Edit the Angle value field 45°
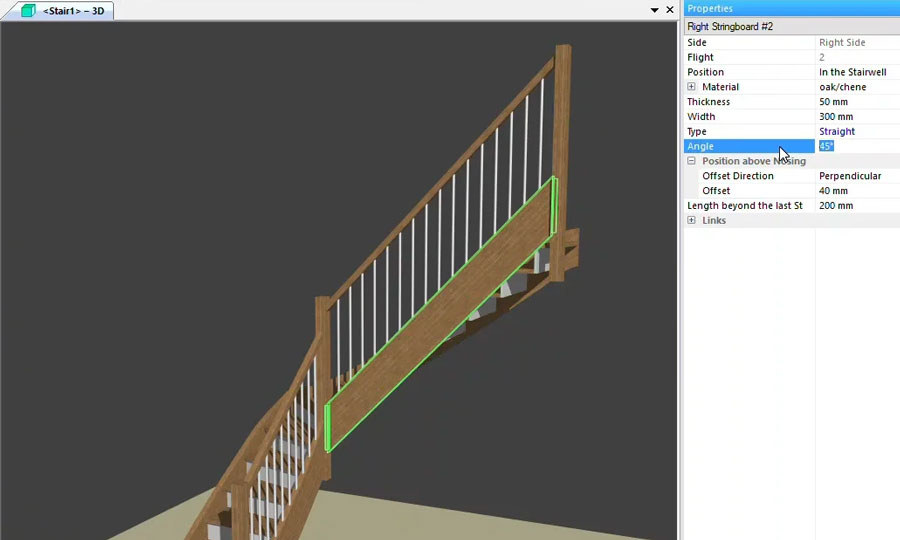 pyautogui.click(x=858, y=146)
